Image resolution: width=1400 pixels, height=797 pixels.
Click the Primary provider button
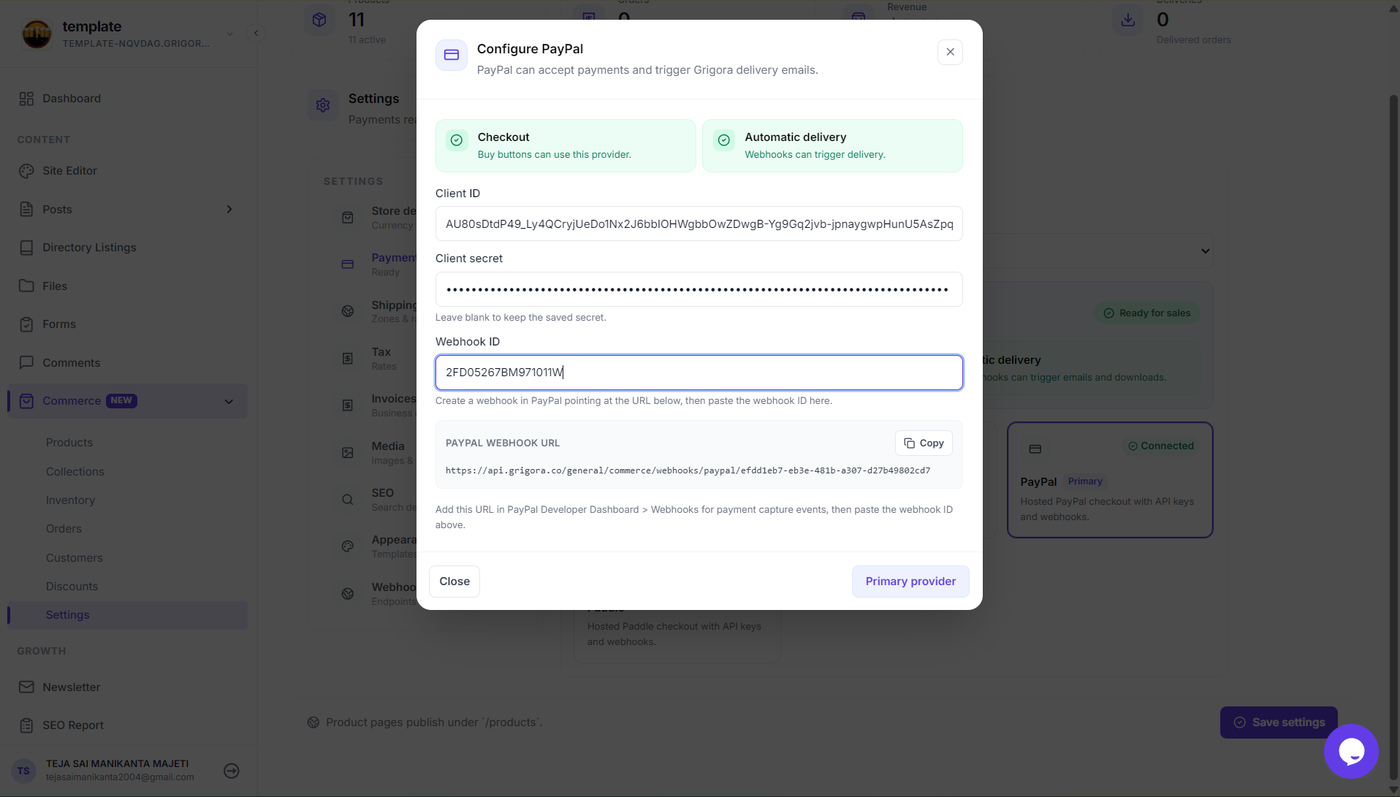[910, 581]
